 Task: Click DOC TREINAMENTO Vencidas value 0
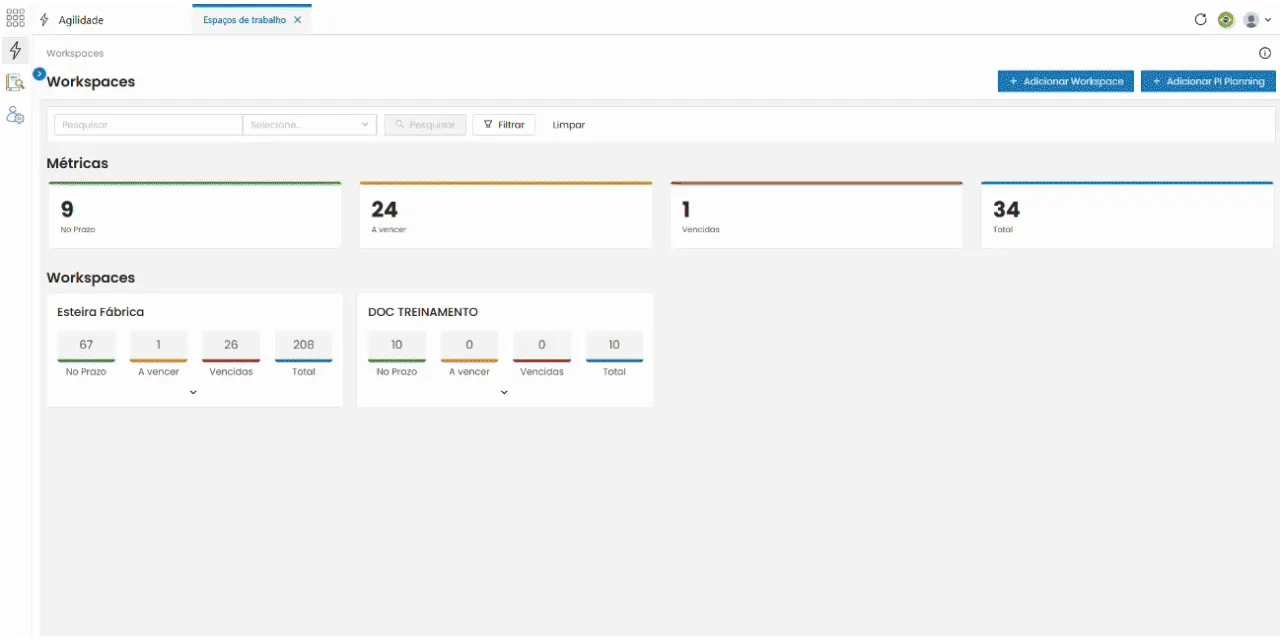[542, 345]
